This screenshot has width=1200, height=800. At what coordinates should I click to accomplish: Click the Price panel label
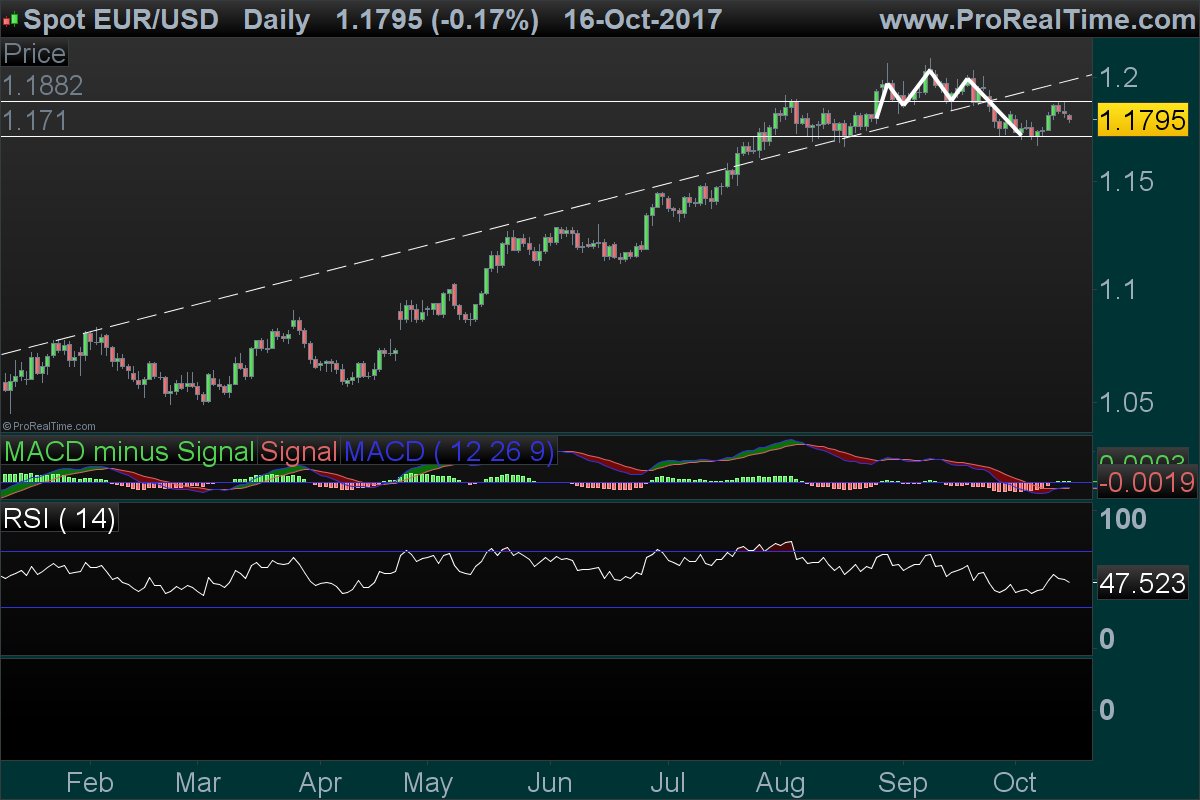click(35, 54)
